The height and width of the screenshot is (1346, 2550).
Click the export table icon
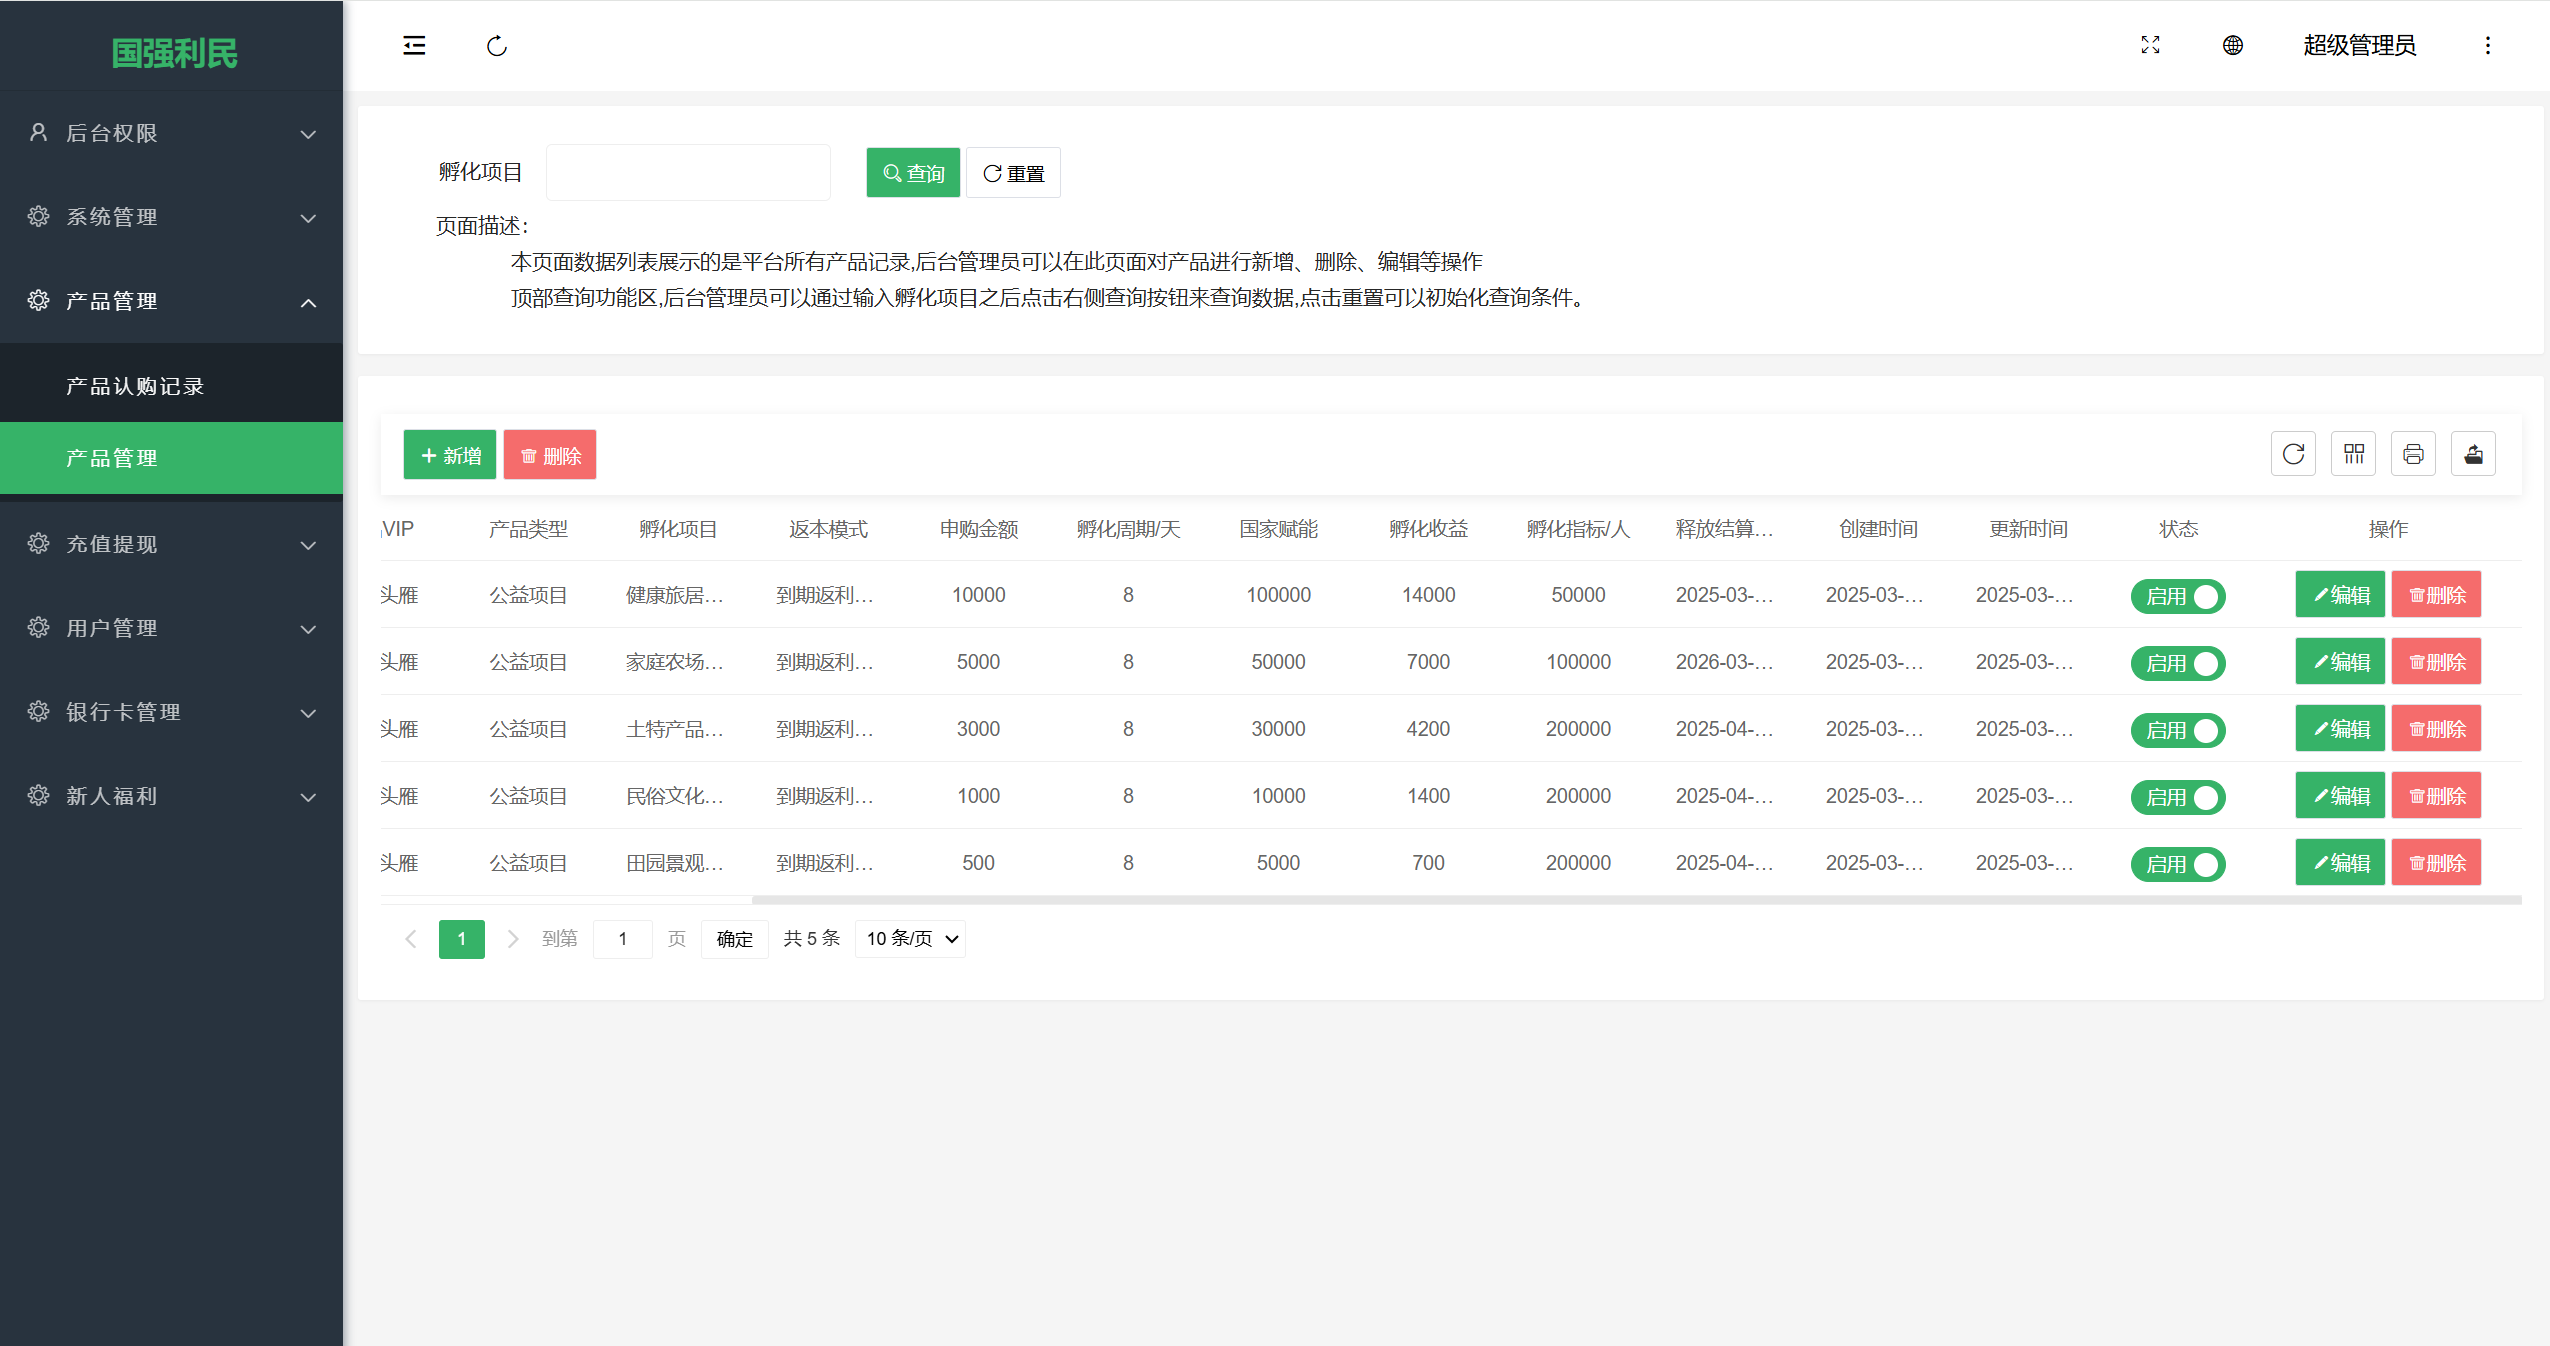tap(2473, 455)
